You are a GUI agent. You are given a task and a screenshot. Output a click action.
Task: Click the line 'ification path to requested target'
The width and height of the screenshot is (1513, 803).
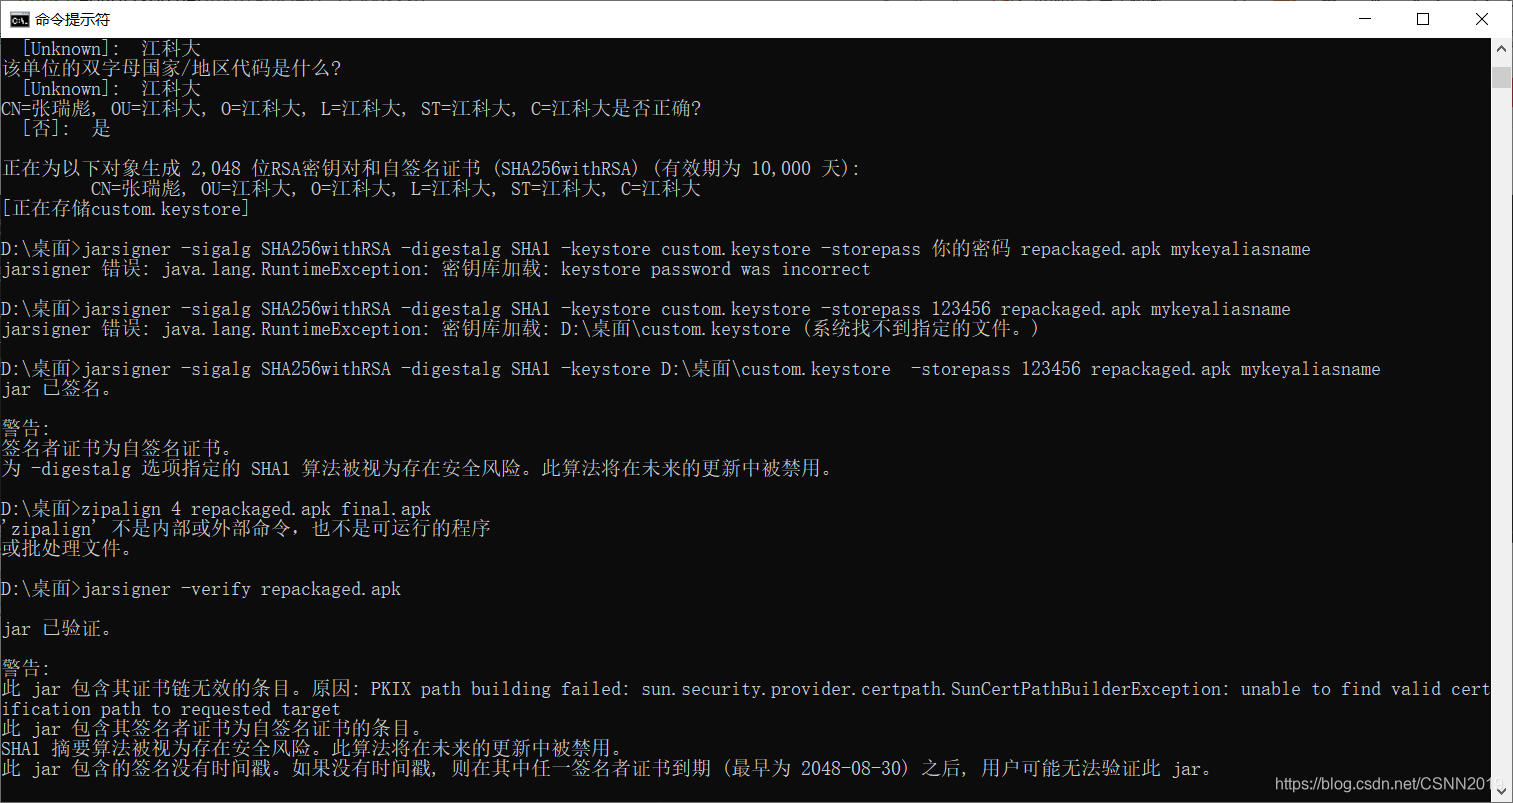coord(171,708)
